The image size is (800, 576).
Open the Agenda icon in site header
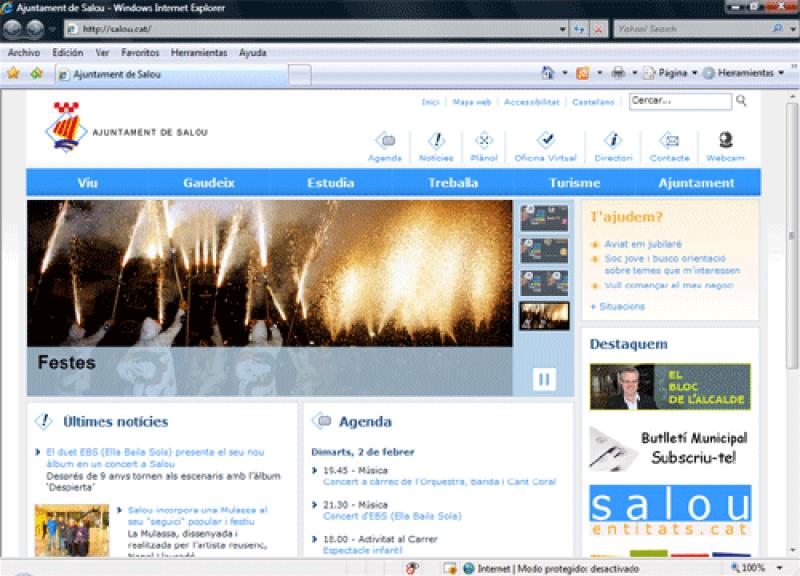click(x=385, y=141)
